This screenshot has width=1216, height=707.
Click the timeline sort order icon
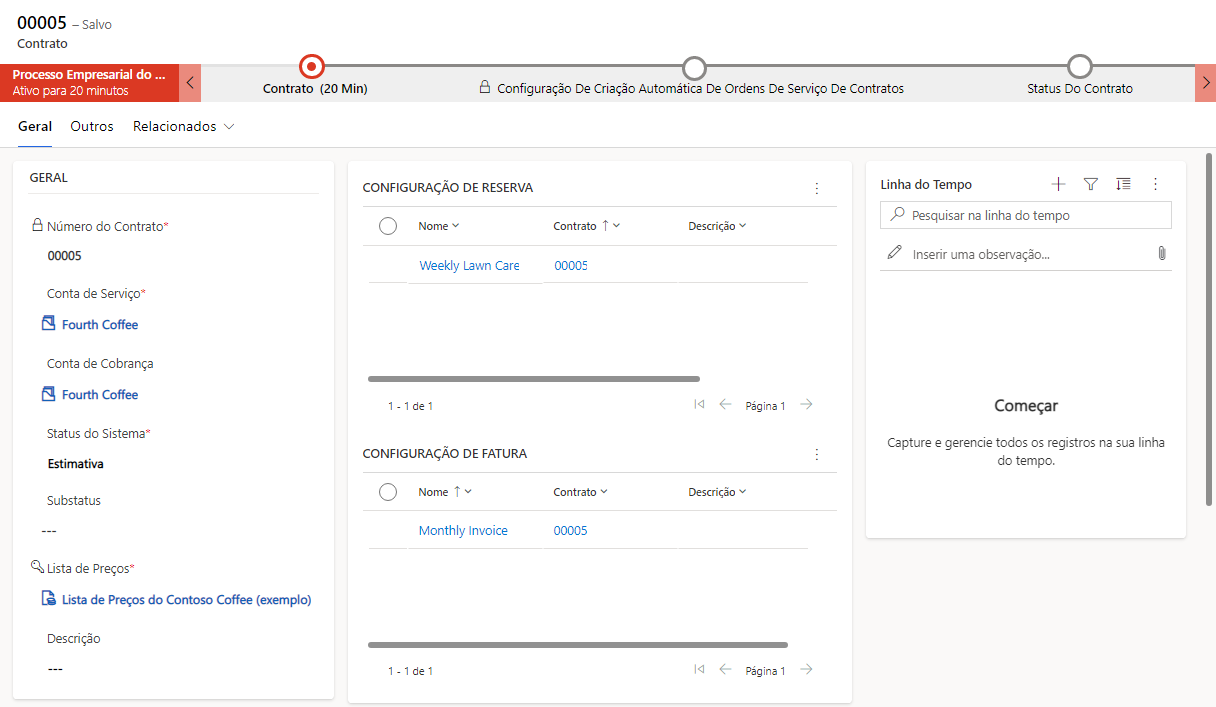(1123, 184)
